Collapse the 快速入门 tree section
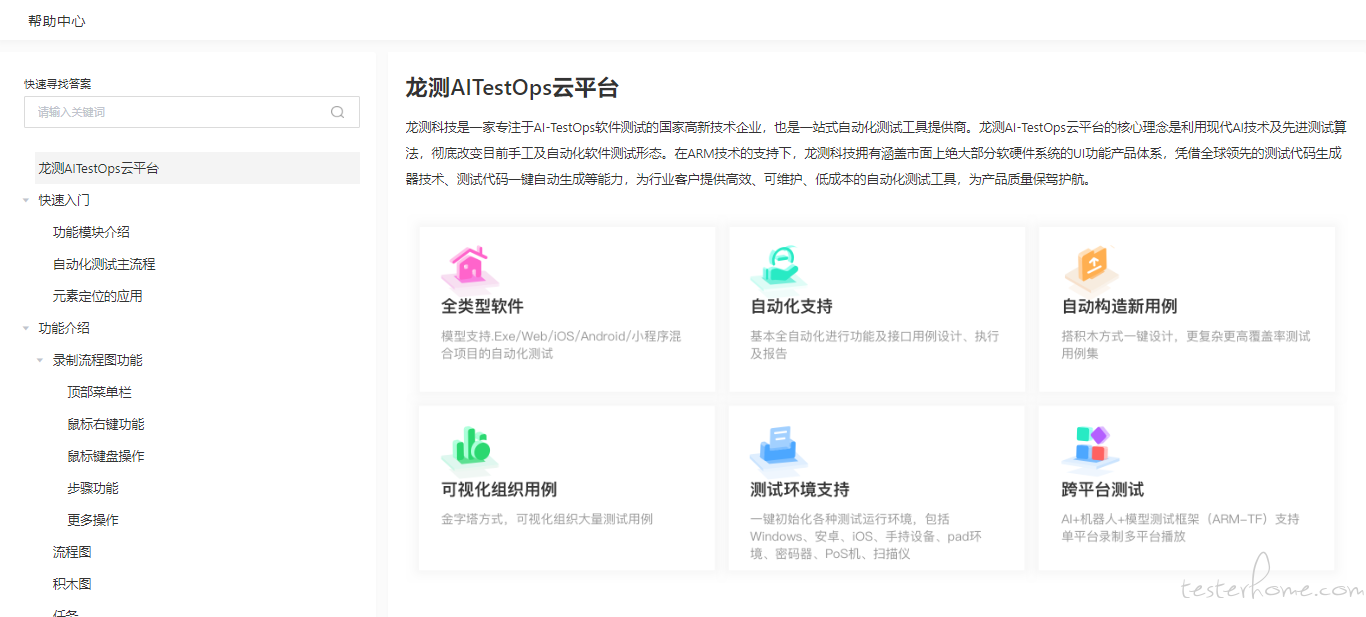The width and height of the screenshot is (1366, 617). 26,200
